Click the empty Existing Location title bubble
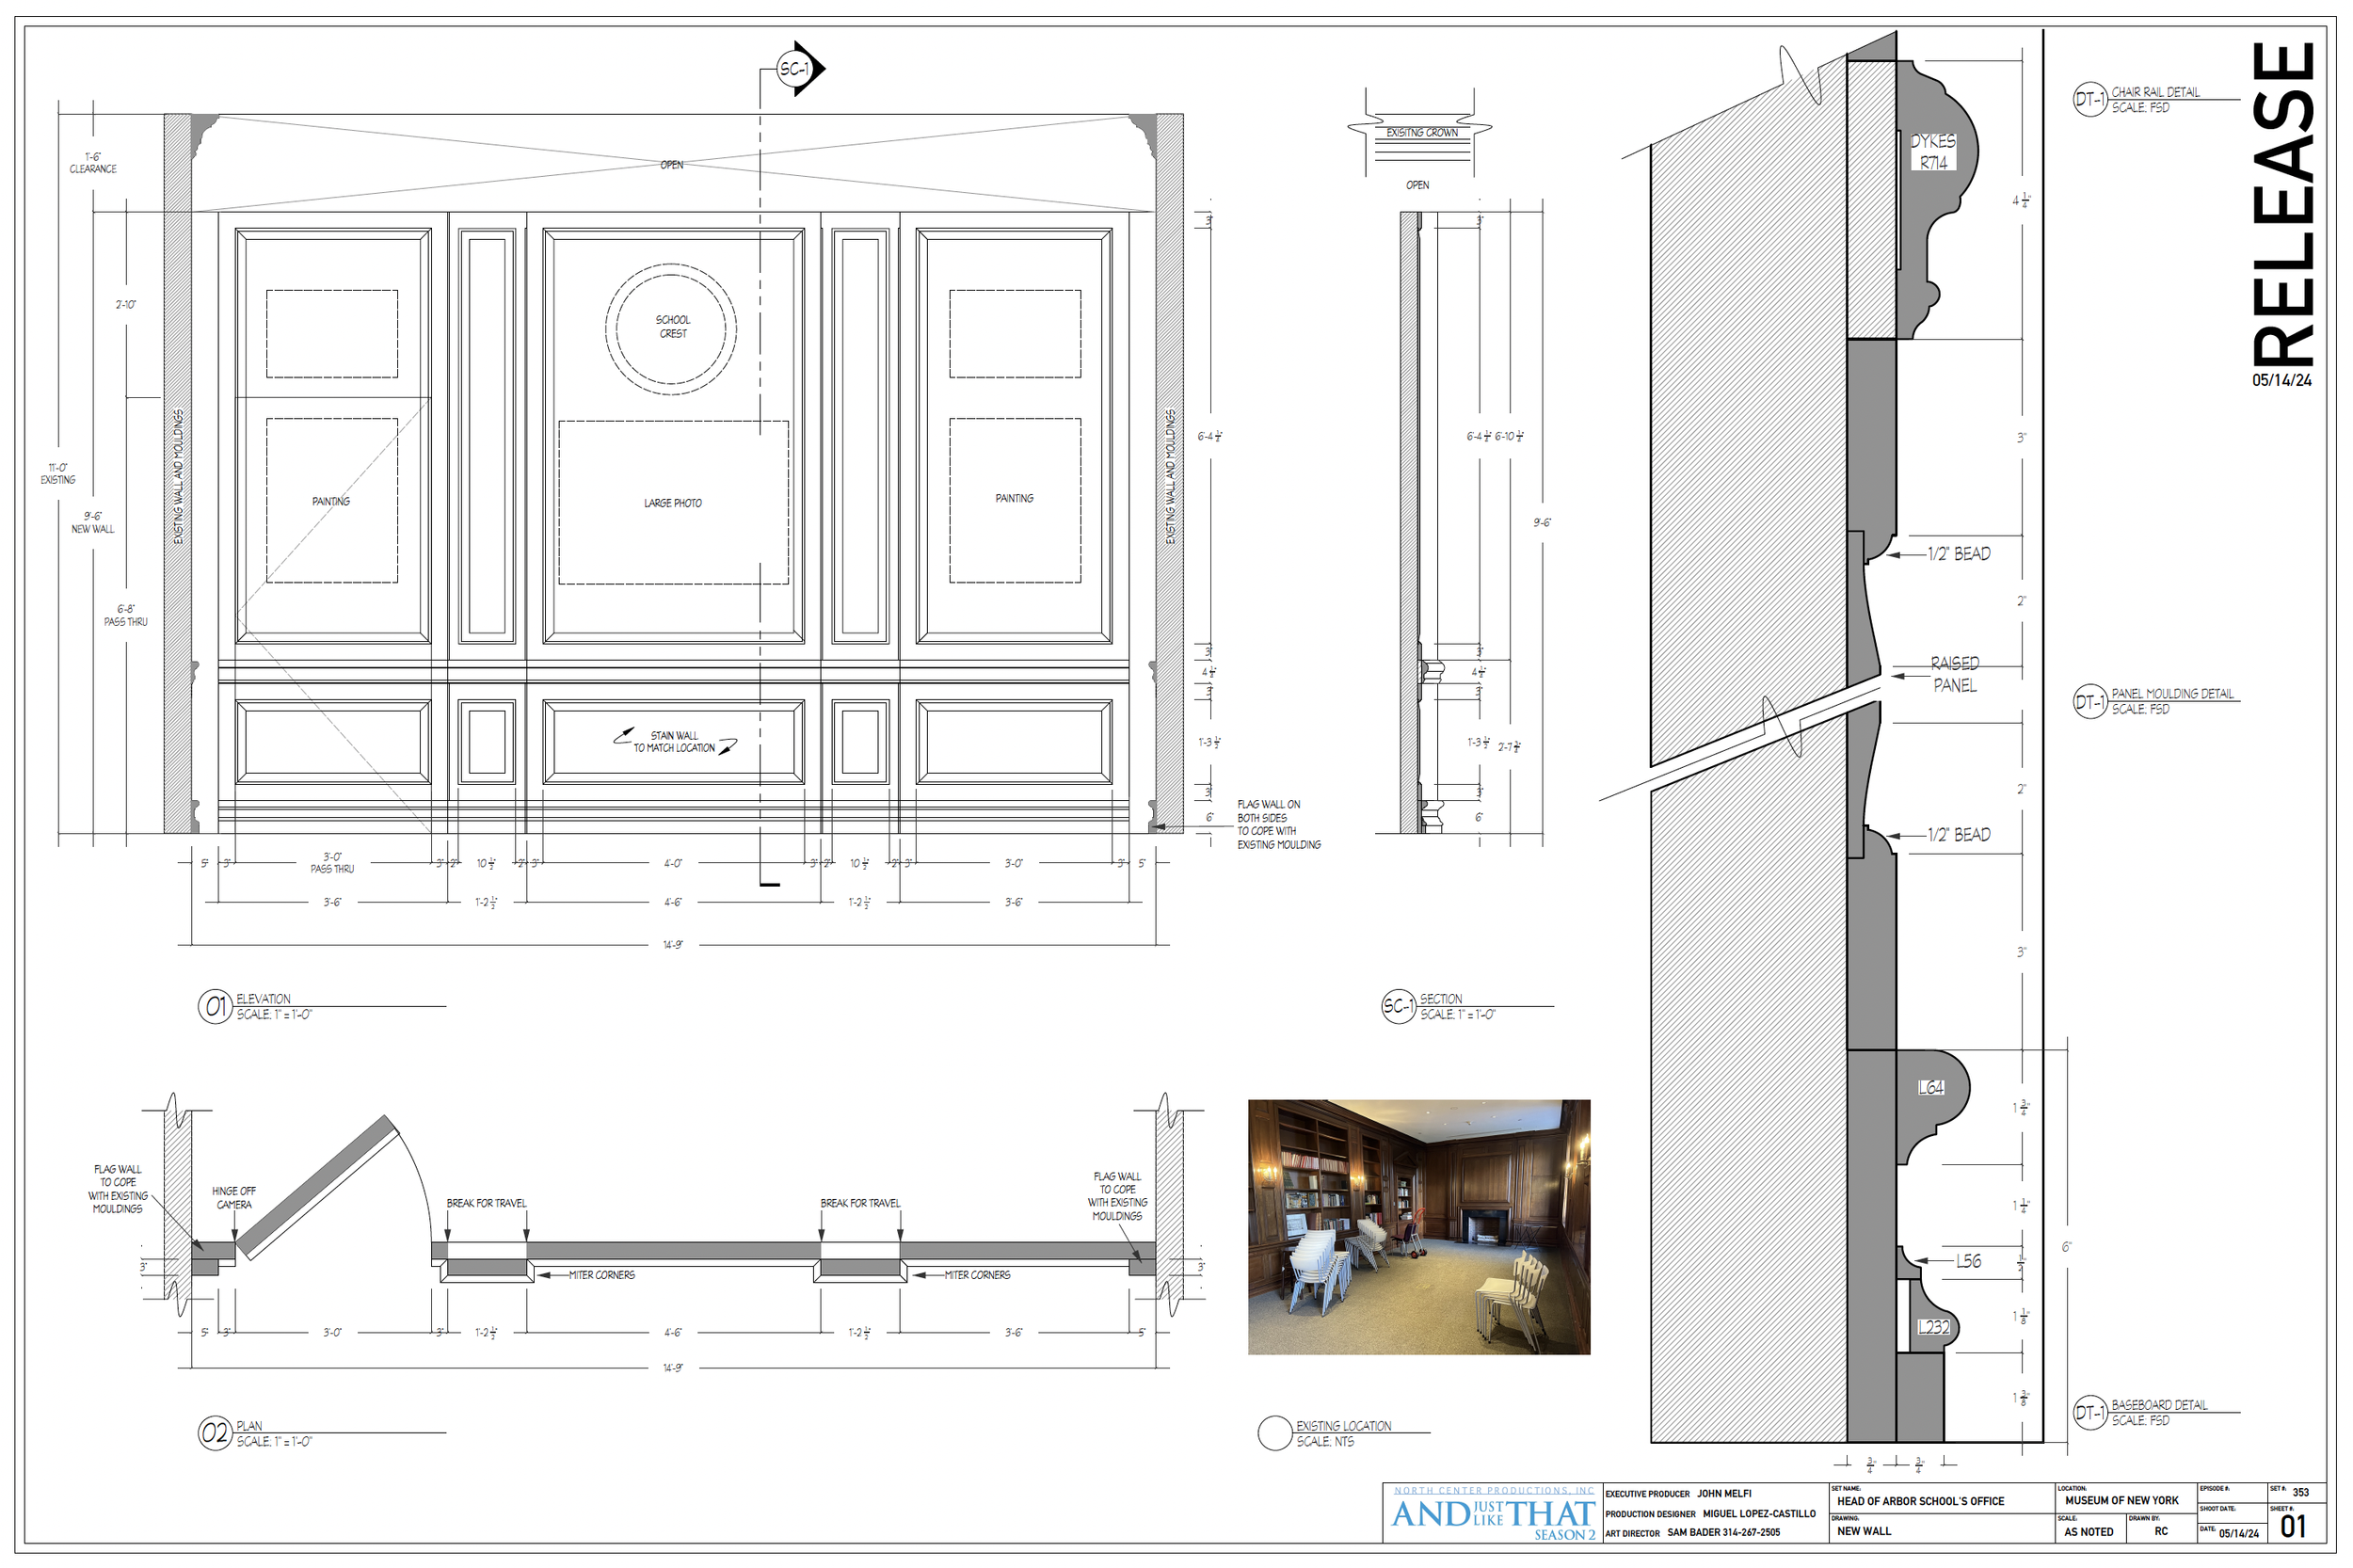The height and width of the screenshot is (1568, 2353). [1274, 1433]
